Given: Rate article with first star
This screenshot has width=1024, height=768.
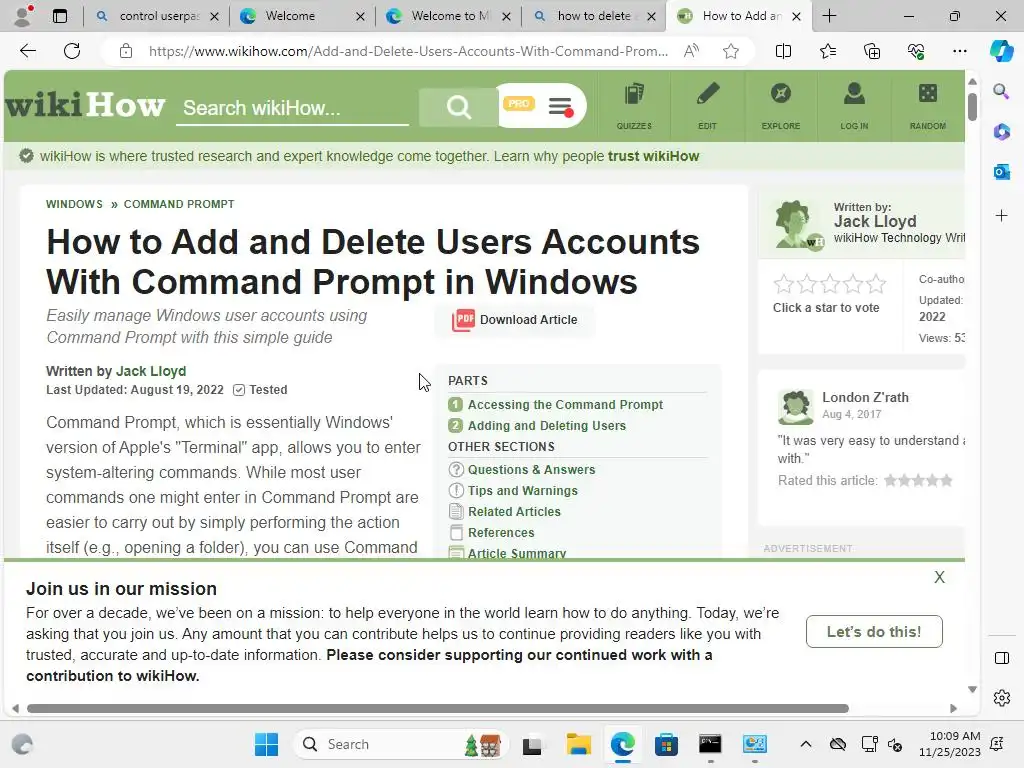Looking at the screenshot, I should tap(783, 284).
